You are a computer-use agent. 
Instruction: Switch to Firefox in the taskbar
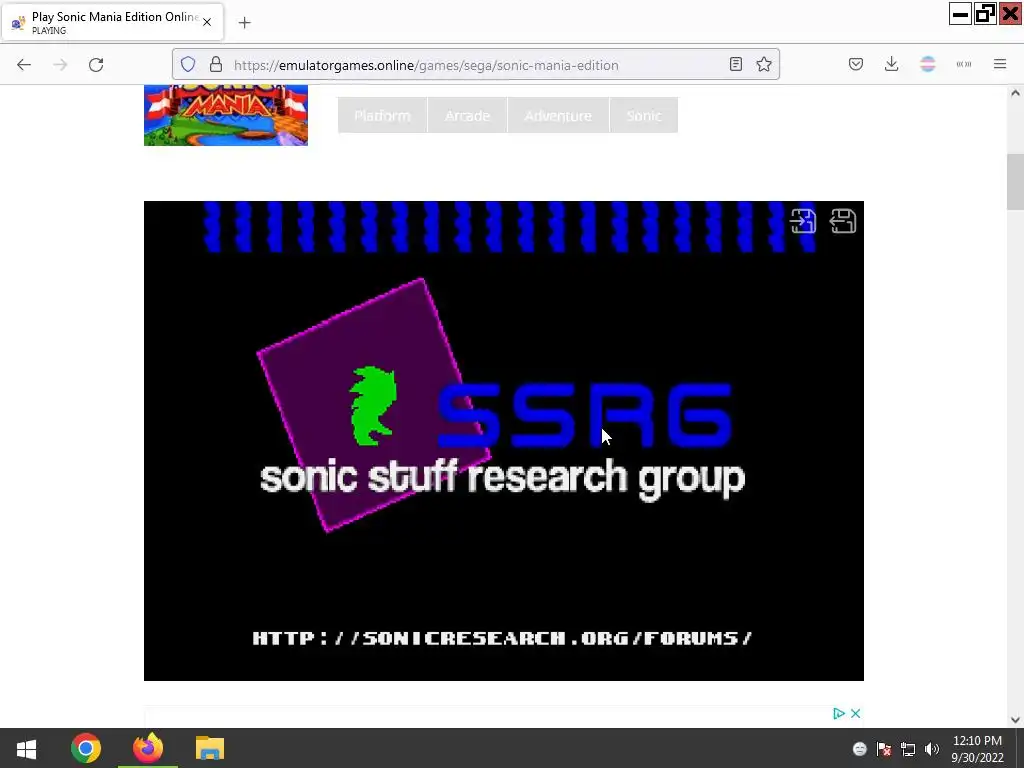pos(148,748)
